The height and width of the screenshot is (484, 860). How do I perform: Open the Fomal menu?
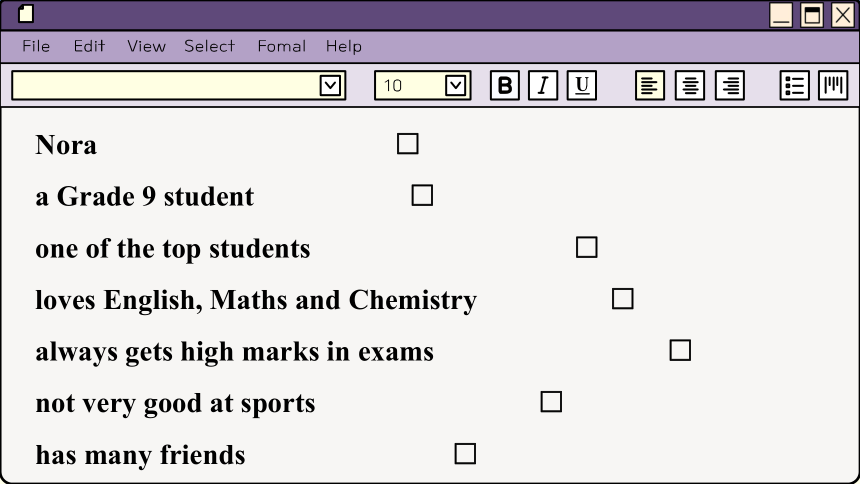[282, 46]
